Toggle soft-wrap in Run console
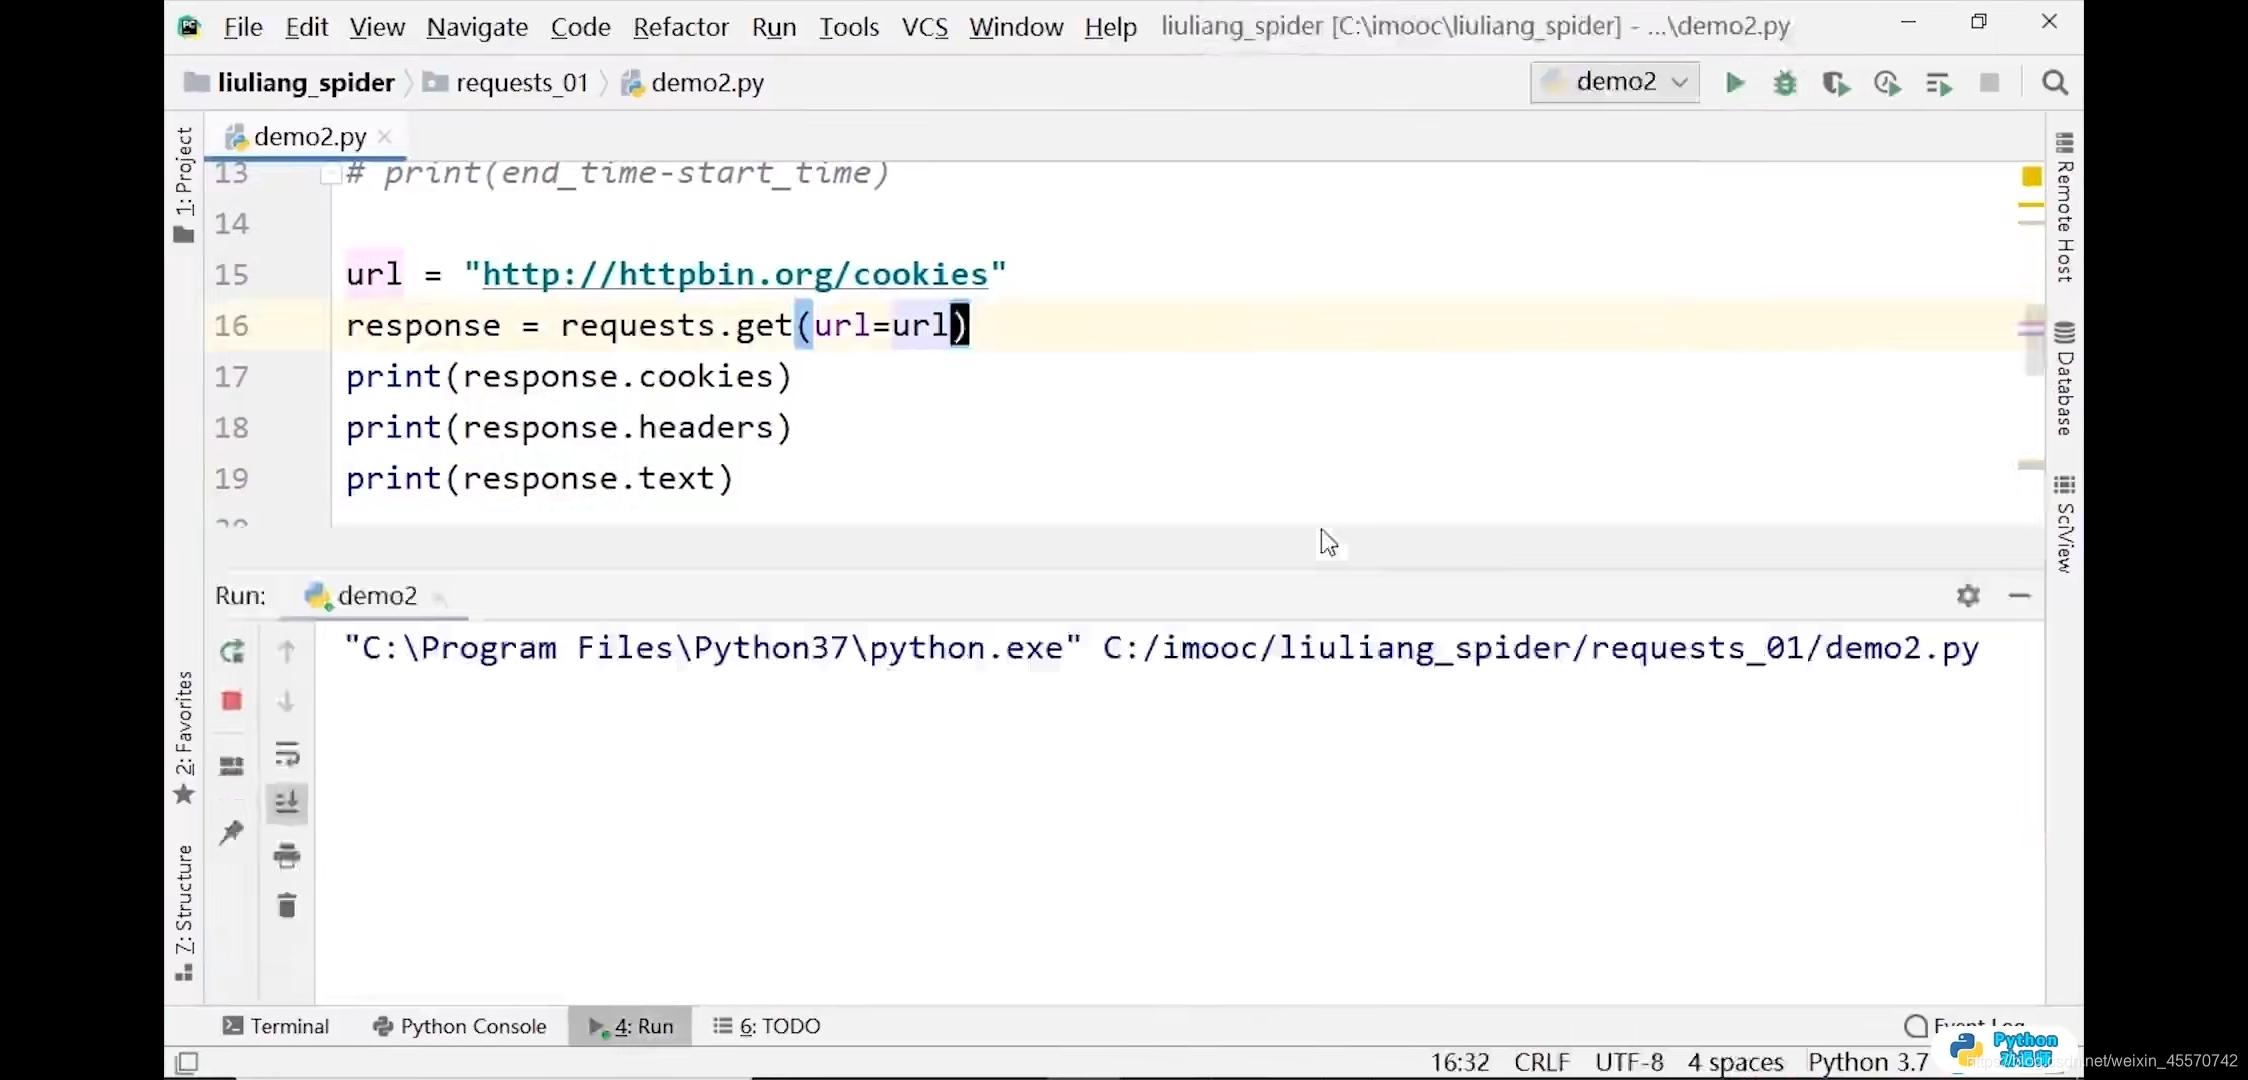Viewport: 2248px width, 1080px height. pos(287,754)
